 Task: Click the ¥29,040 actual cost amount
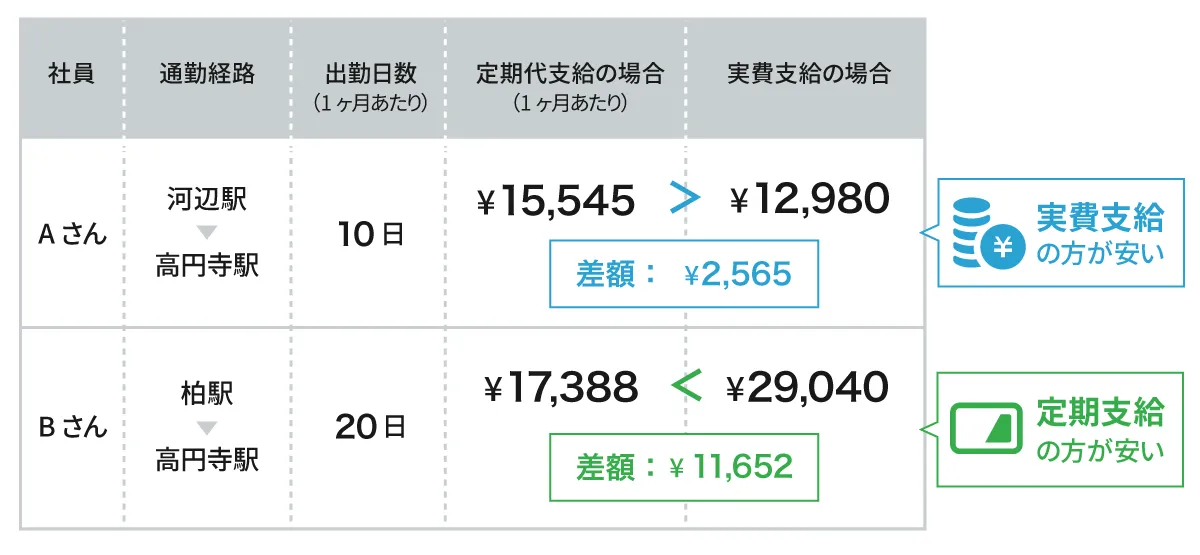point(806,387)
